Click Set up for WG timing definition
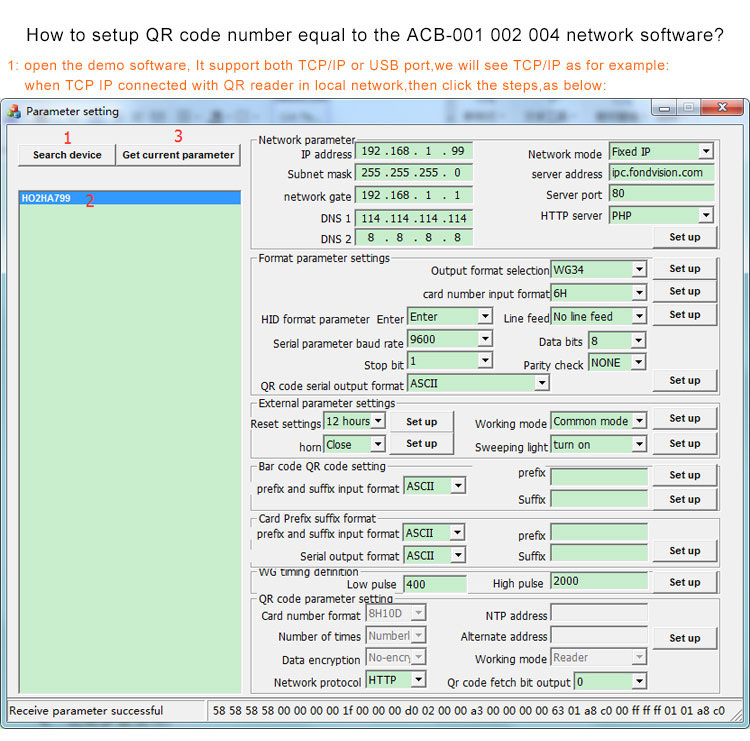Image resolution: width=750 pixels, height=741 pixels. click(x=685, y=582)
